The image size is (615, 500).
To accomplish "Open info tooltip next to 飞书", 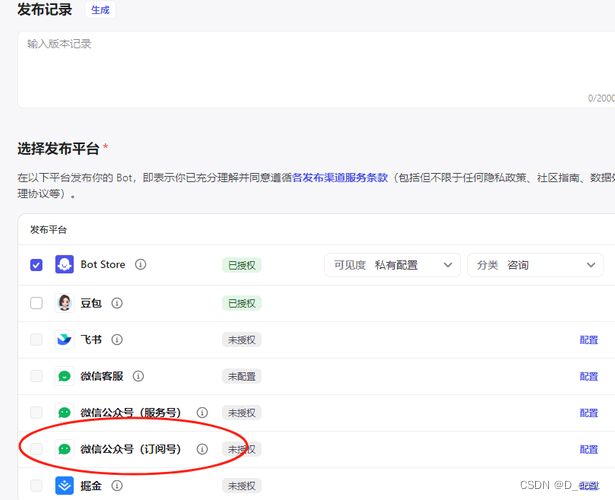I will click(117, 340).
